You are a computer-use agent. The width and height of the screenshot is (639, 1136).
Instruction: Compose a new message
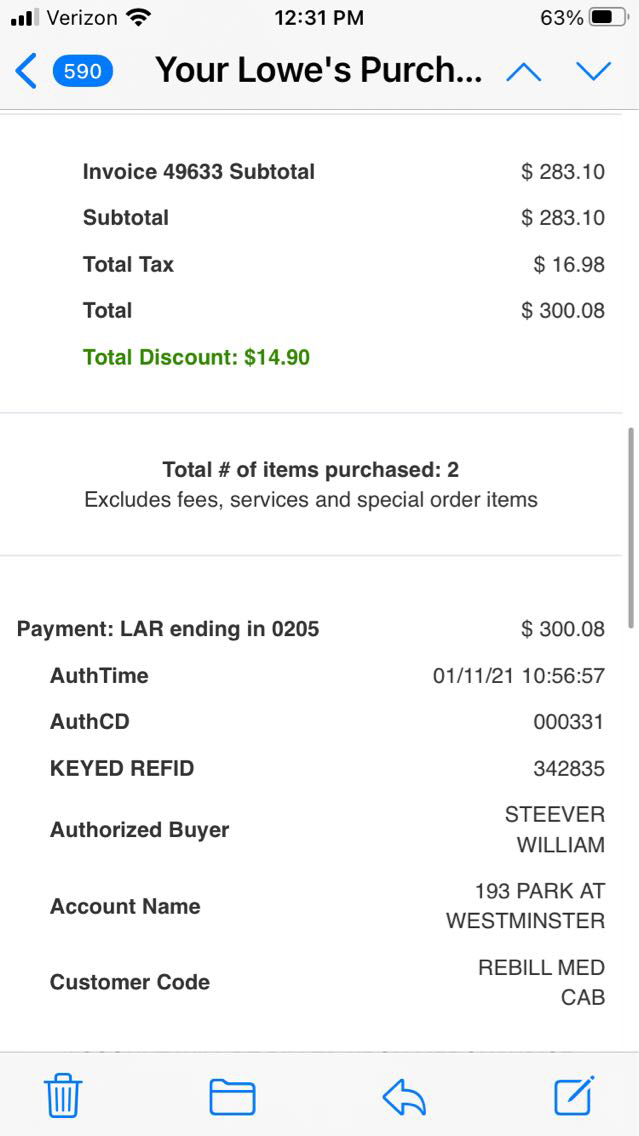[x=575, y=1095]
